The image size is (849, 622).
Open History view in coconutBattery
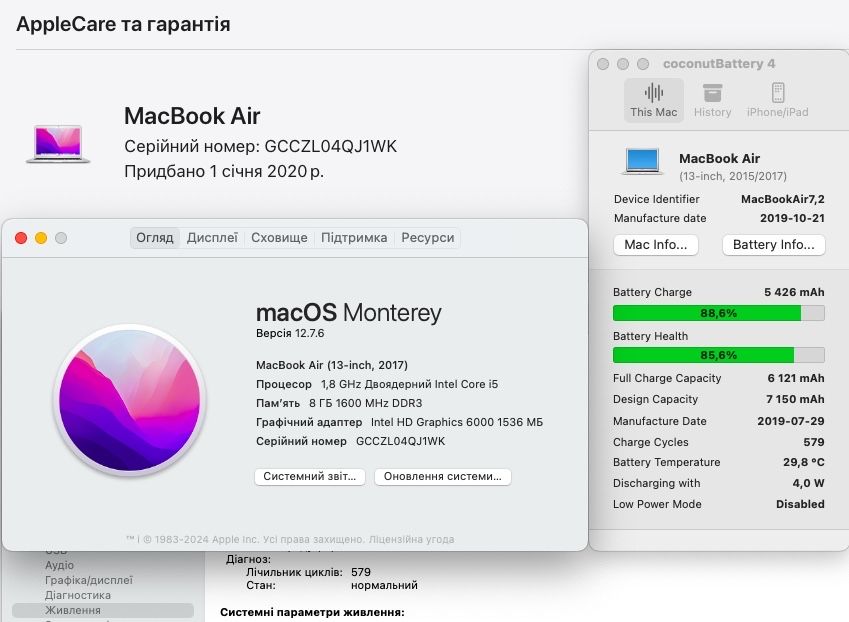[712, 100]
